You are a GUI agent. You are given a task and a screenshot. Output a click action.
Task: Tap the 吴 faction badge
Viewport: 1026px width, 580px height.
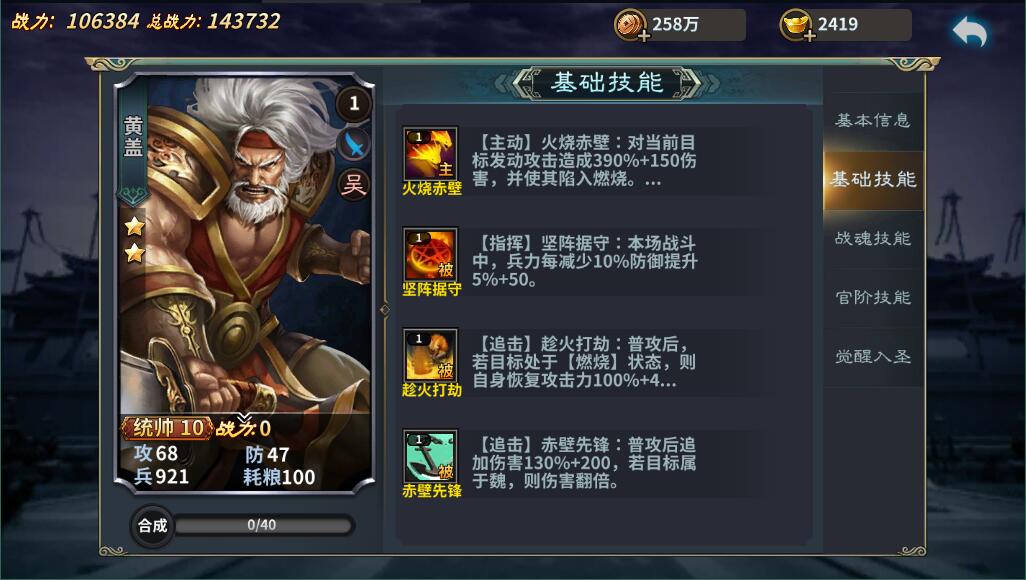click(353, 185)
